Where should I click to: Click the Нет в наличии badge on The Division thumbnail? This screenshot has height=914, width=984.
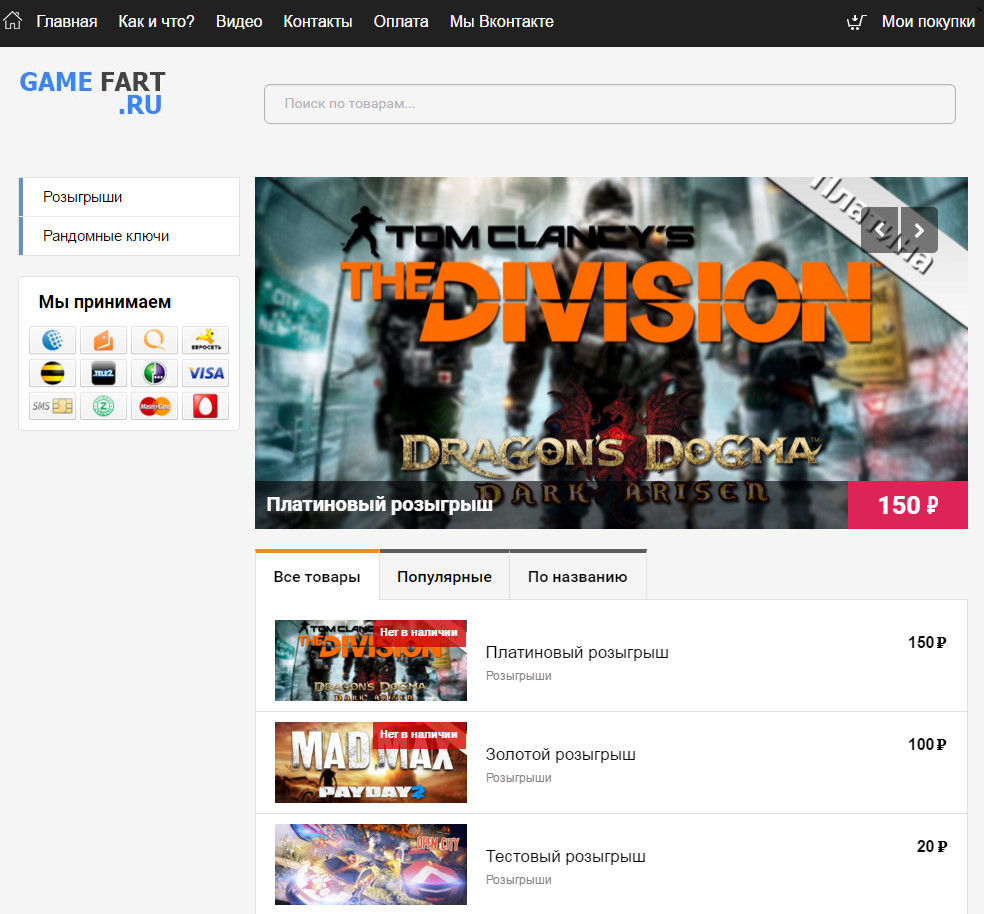click(419, 633)
